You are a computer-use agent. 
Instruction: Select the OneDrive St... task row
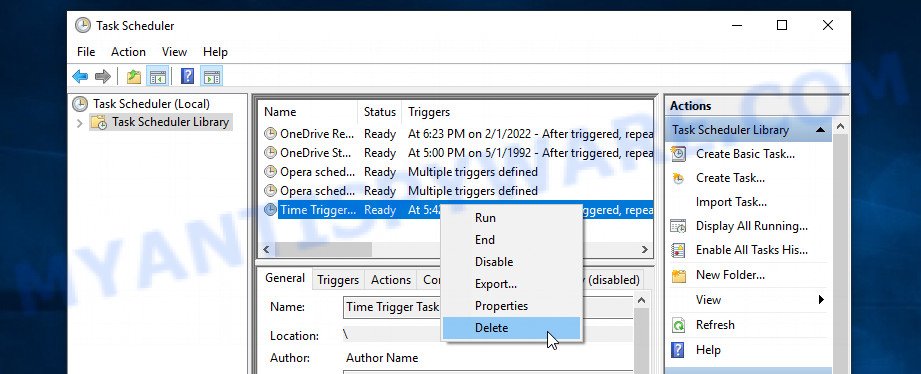(457, 153)
